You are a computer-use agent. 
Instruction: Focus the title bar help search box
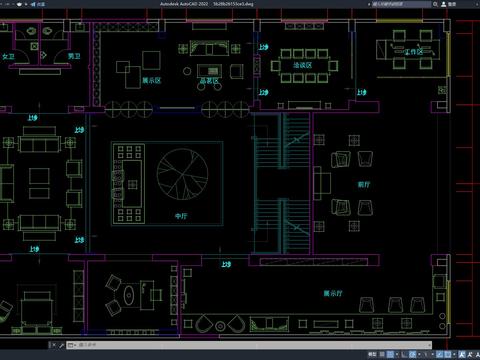(x=402, y=4)
